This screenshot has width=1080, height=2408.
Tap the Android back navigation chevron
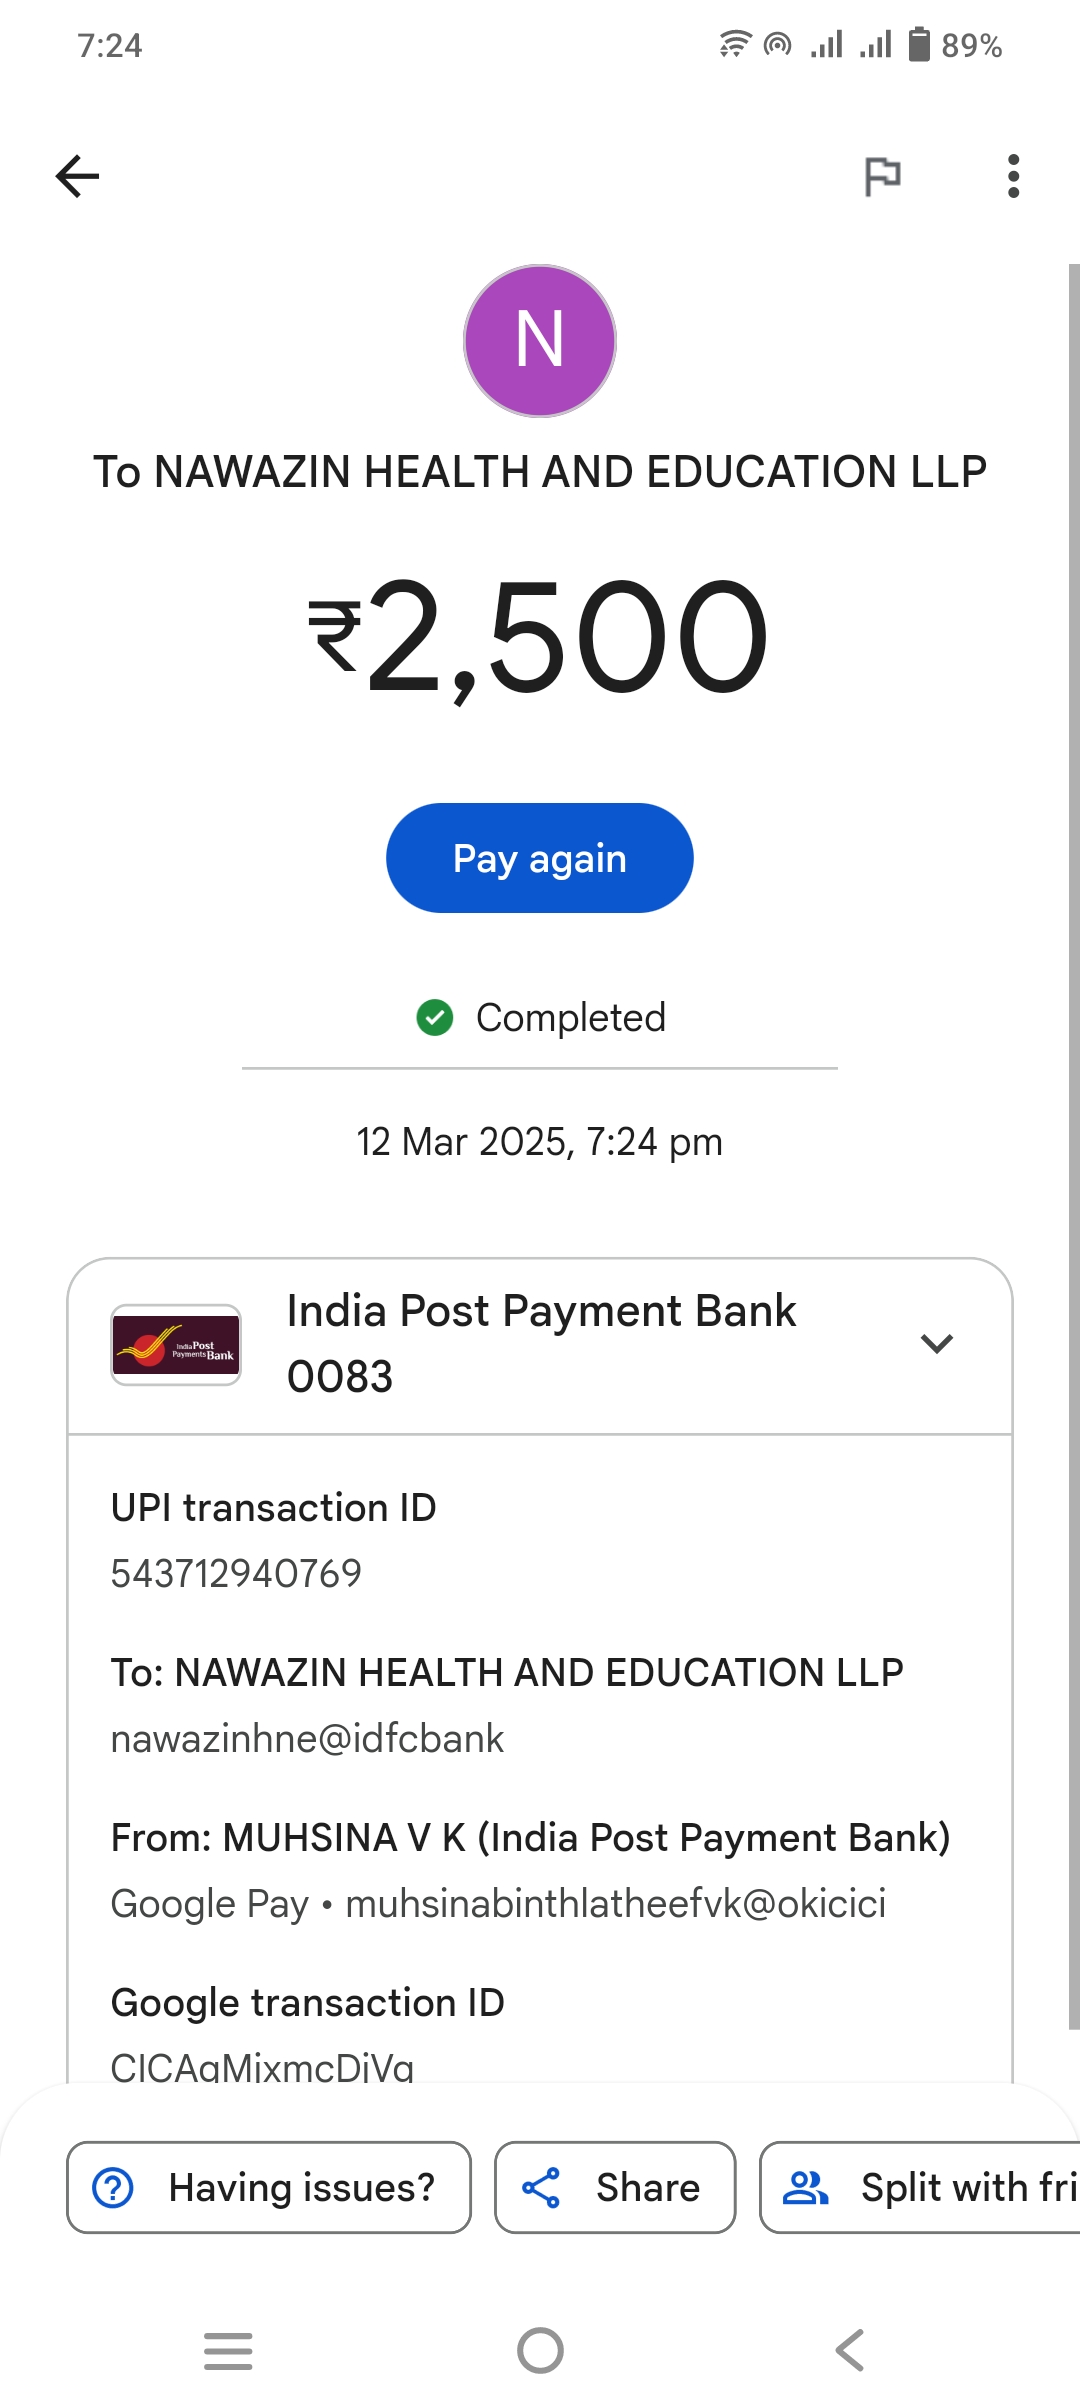click(850, 2350)
